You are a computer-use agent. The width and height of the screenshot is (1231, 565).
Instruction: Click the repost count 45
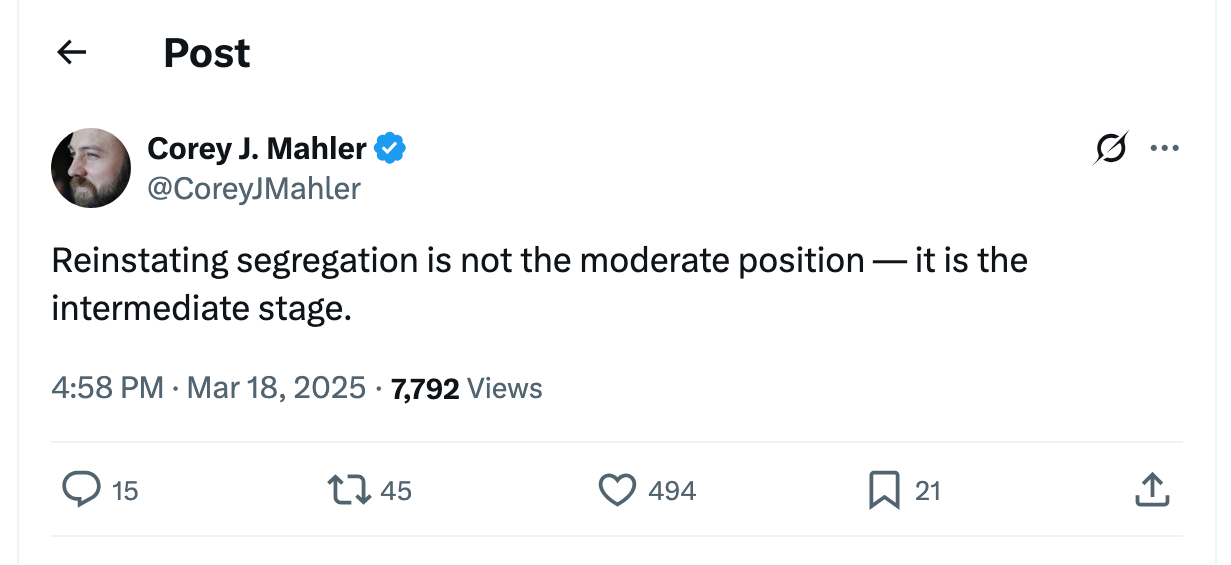(396, 491)
